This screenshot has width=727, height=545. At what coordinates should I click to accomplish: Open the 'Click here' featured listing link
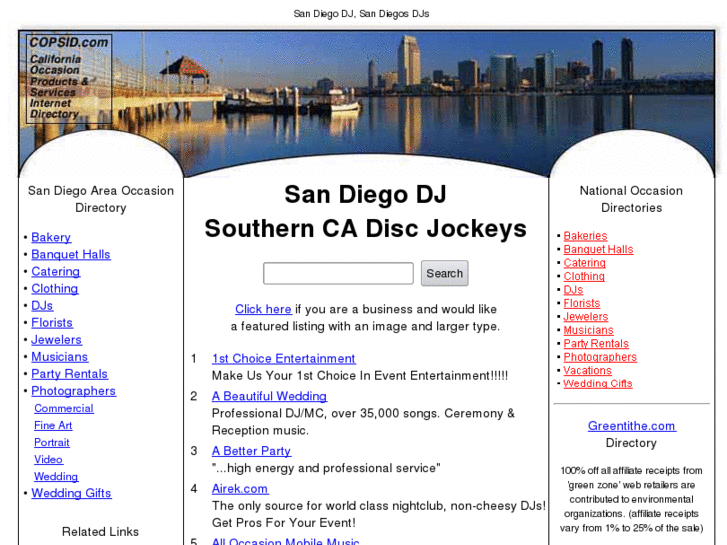tap(263, 309)
